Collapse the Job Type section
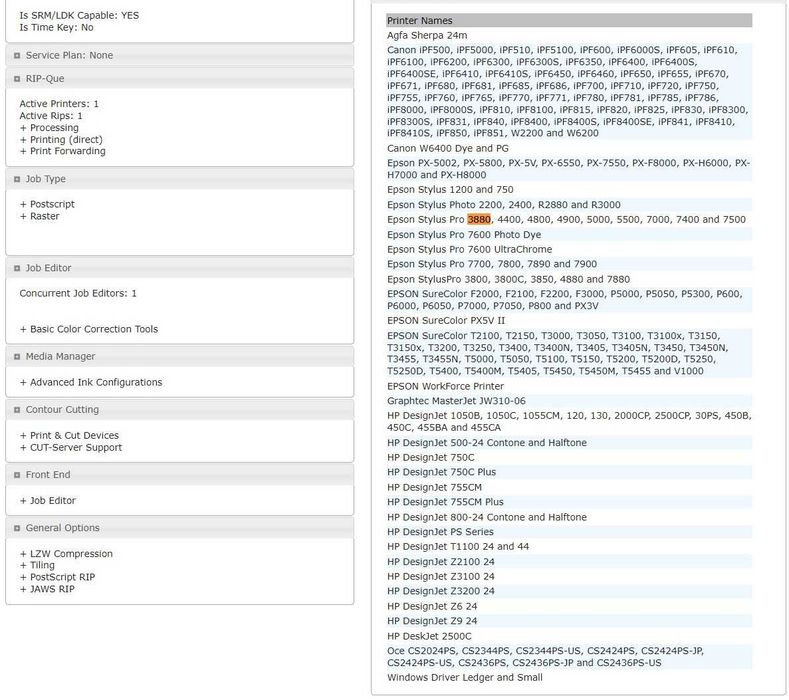Viewport: 789px width, 700px height. click(x=17, y=179)
